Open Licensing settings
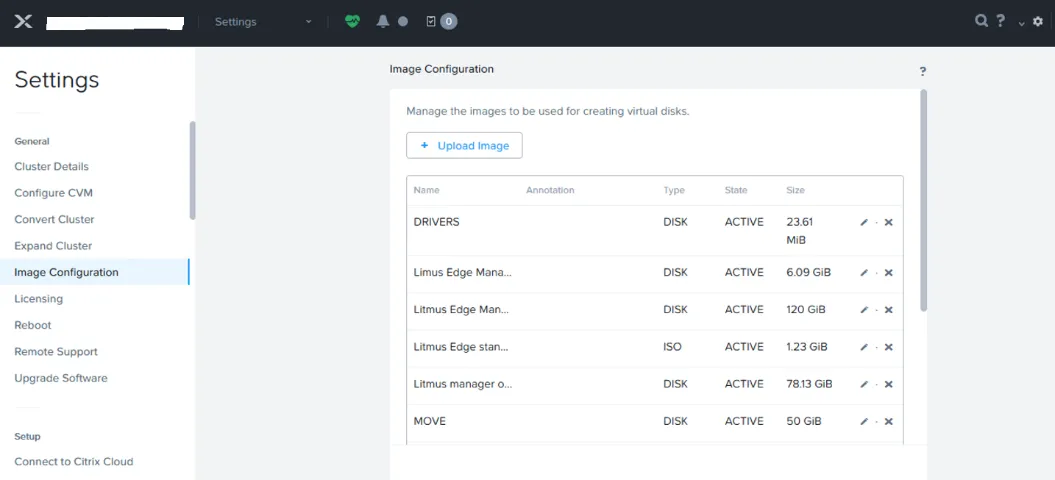This screenshot has height=480, width=1055. pyautogui.click(x=38, y=298)
